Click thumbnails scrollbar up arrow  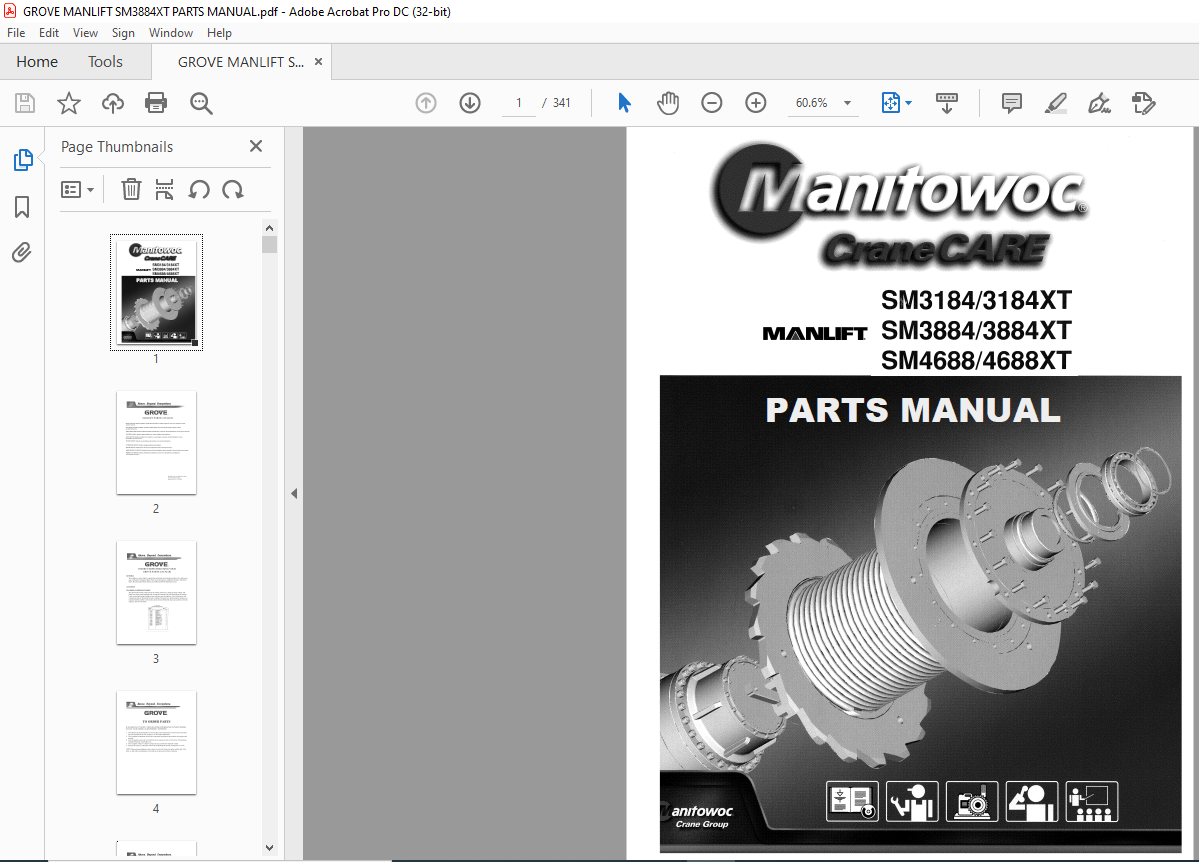[x=269, y=228]
